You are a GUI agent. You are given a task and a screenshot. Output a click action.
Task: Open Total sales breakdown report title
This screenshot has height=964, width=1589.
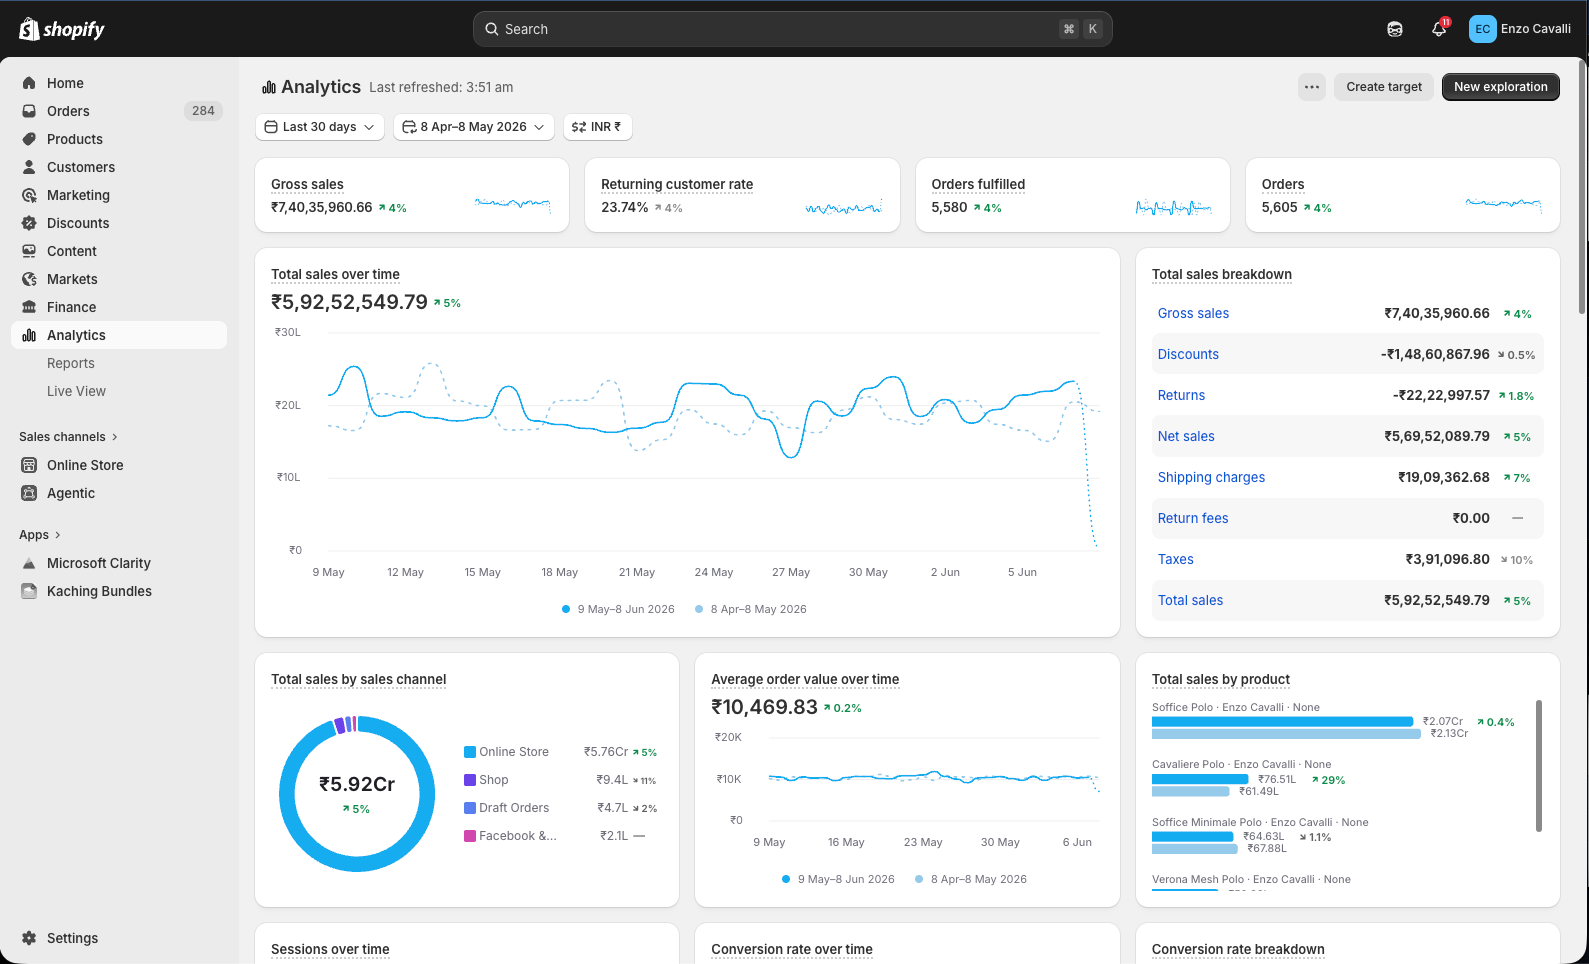click(1222, 274)
